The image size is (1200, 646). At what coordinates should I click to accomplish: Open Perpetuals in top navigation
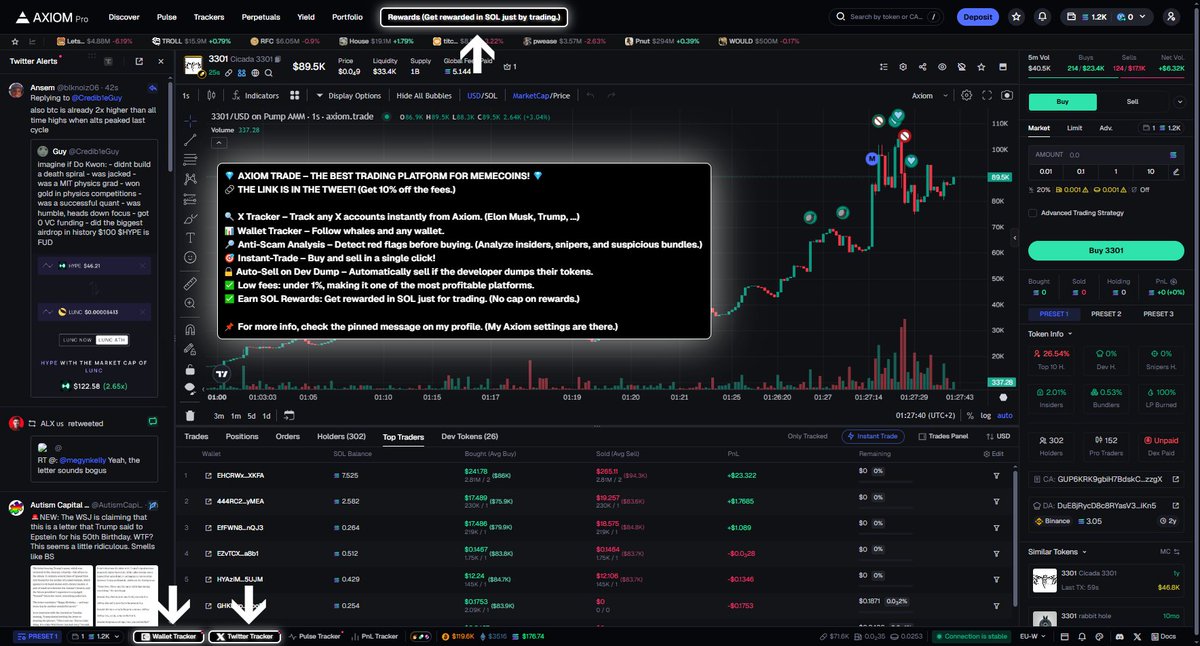261,17
